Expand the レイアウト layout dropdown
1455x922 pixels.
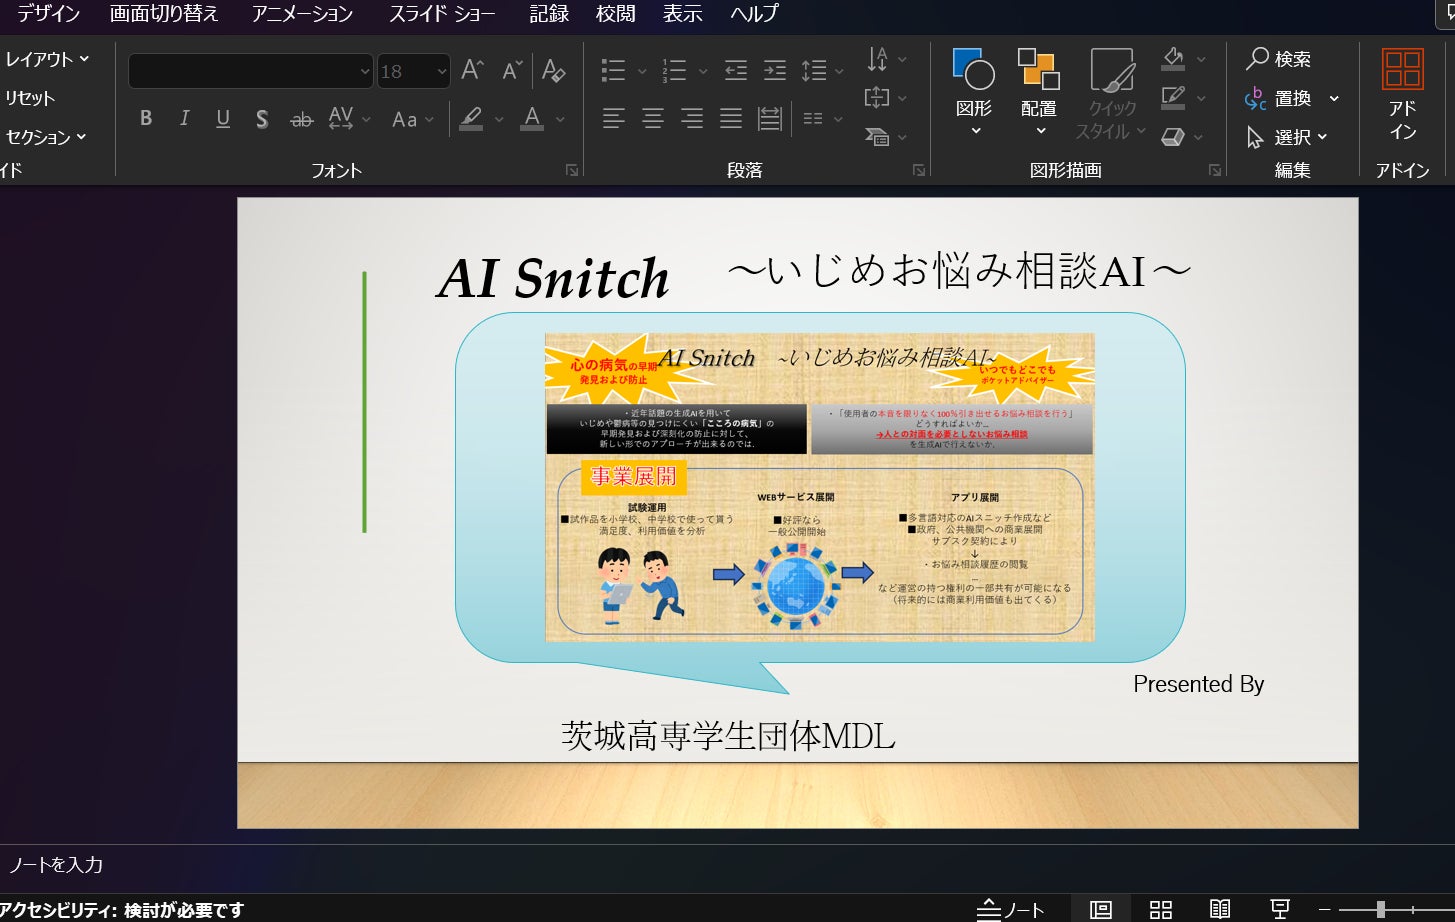pos(46,59)
